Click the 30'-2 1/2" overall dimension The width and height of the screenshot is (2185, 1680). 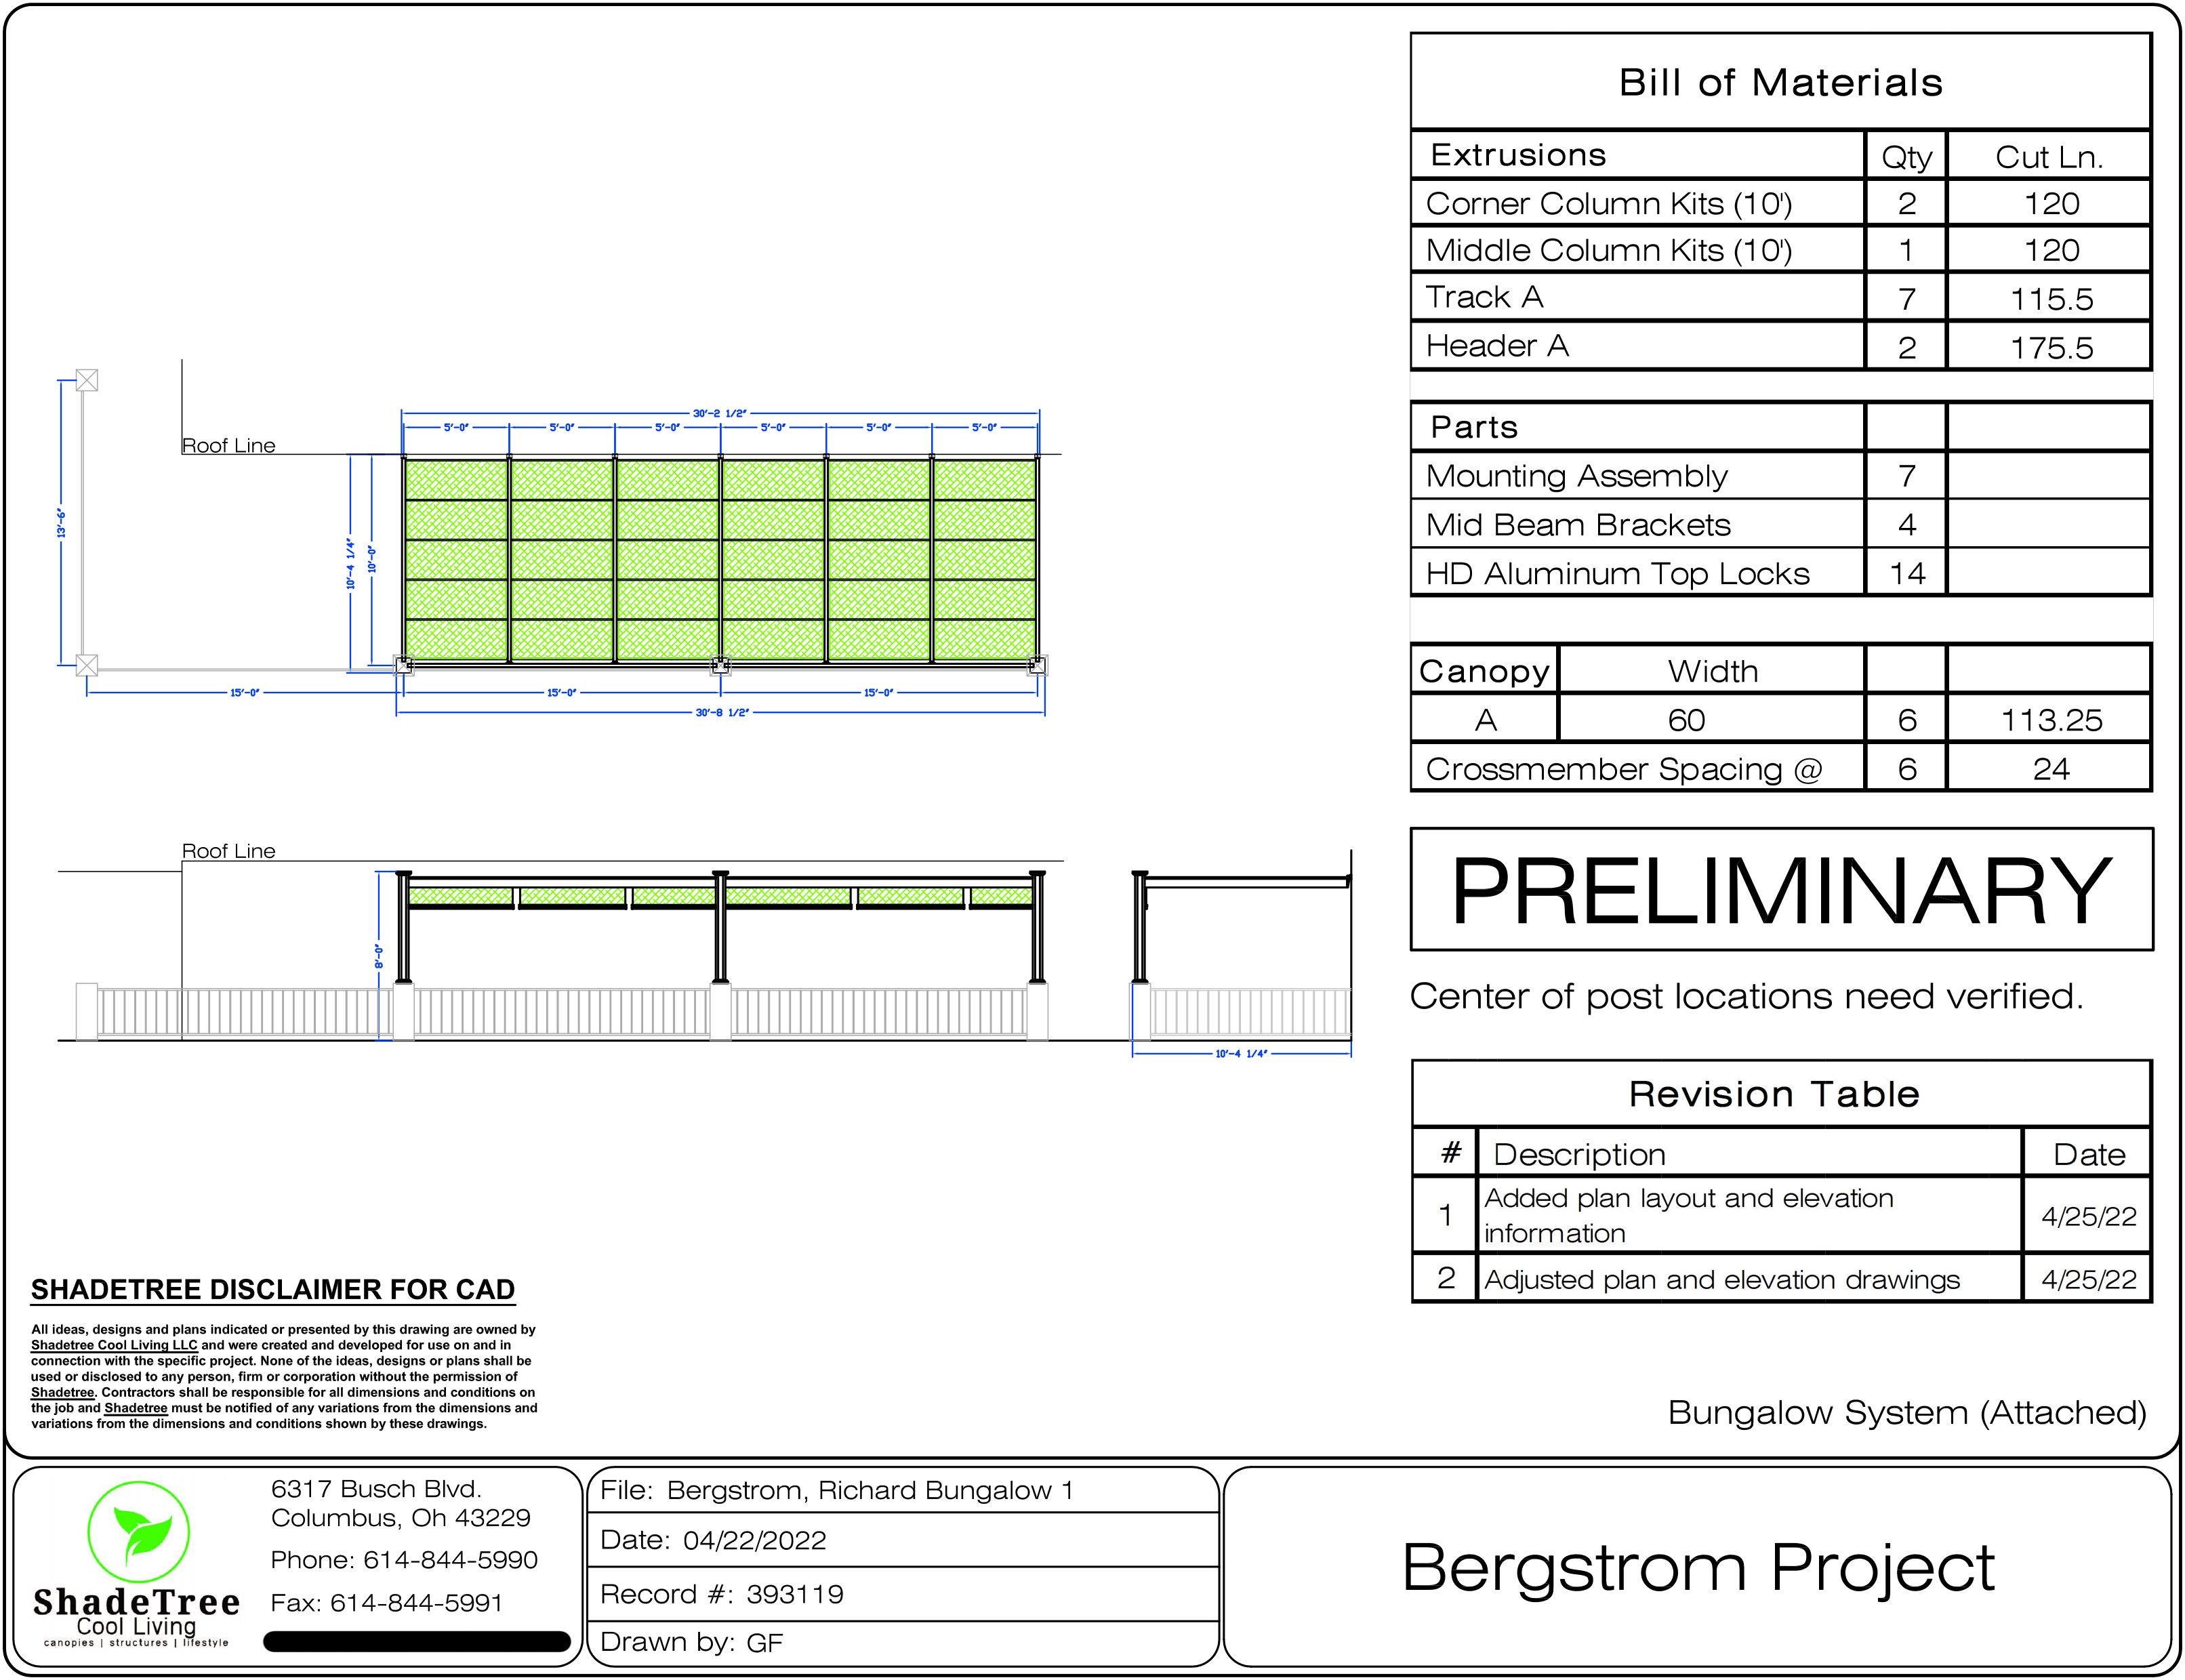[x=720, y=413]
